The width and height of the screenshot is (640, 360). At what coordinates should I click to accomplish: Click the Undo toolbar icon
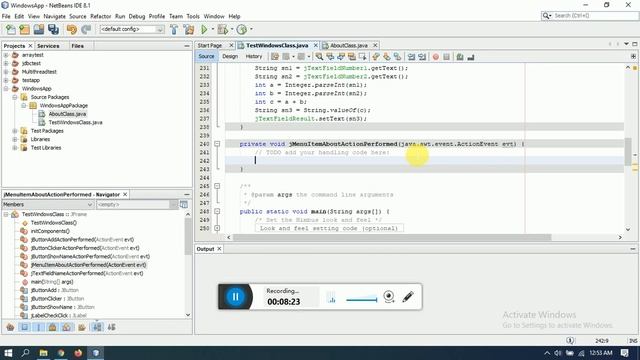tap(71, 29)
